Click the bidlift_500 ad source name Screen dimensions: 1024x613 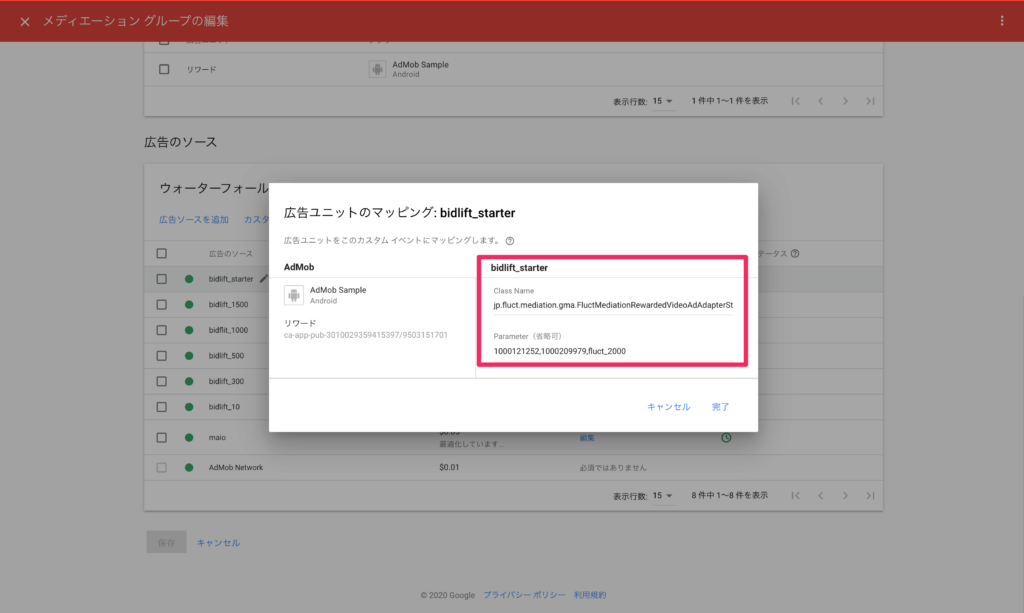[x=227, y=356]
